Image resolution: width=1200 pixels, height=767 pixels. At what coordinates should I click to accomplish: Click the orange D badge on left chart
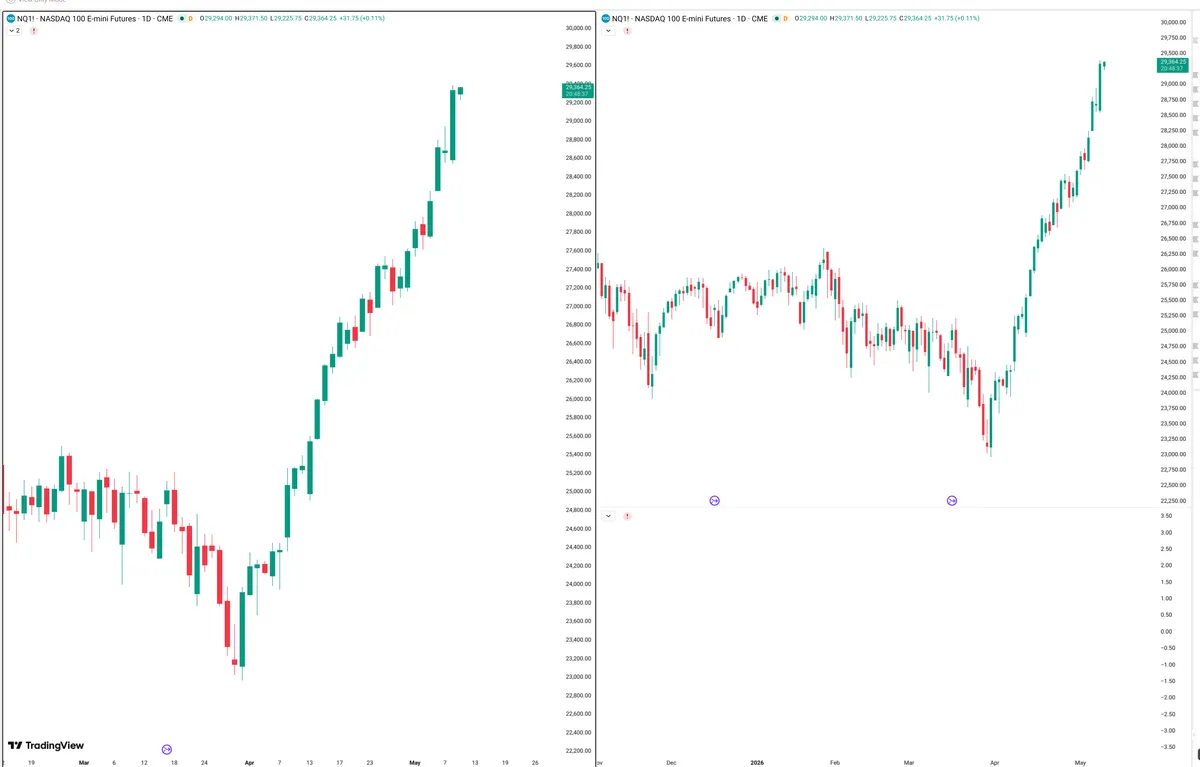coord(190,18)
